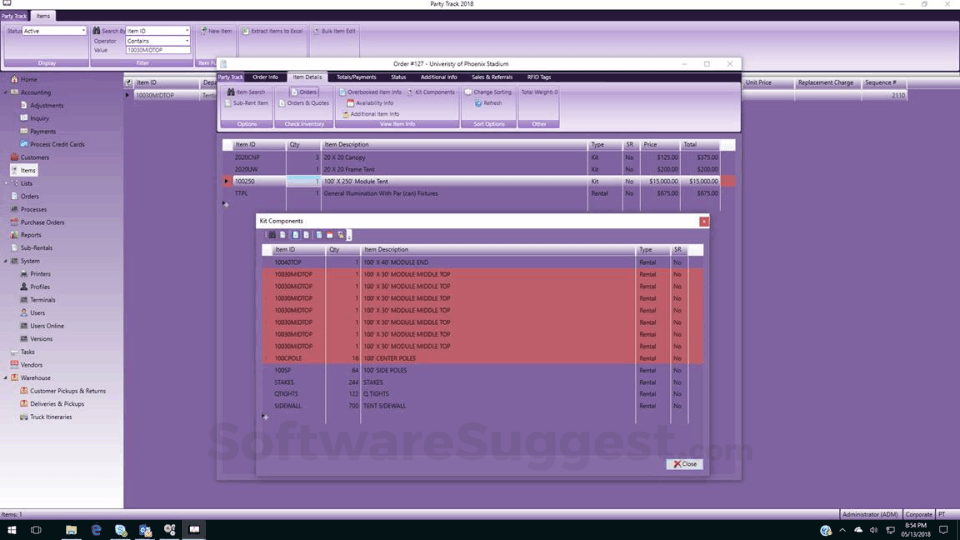Screen dimensions: 960x540
Task: Open Item Search in order ribbon
Action: tap(246, 92)
